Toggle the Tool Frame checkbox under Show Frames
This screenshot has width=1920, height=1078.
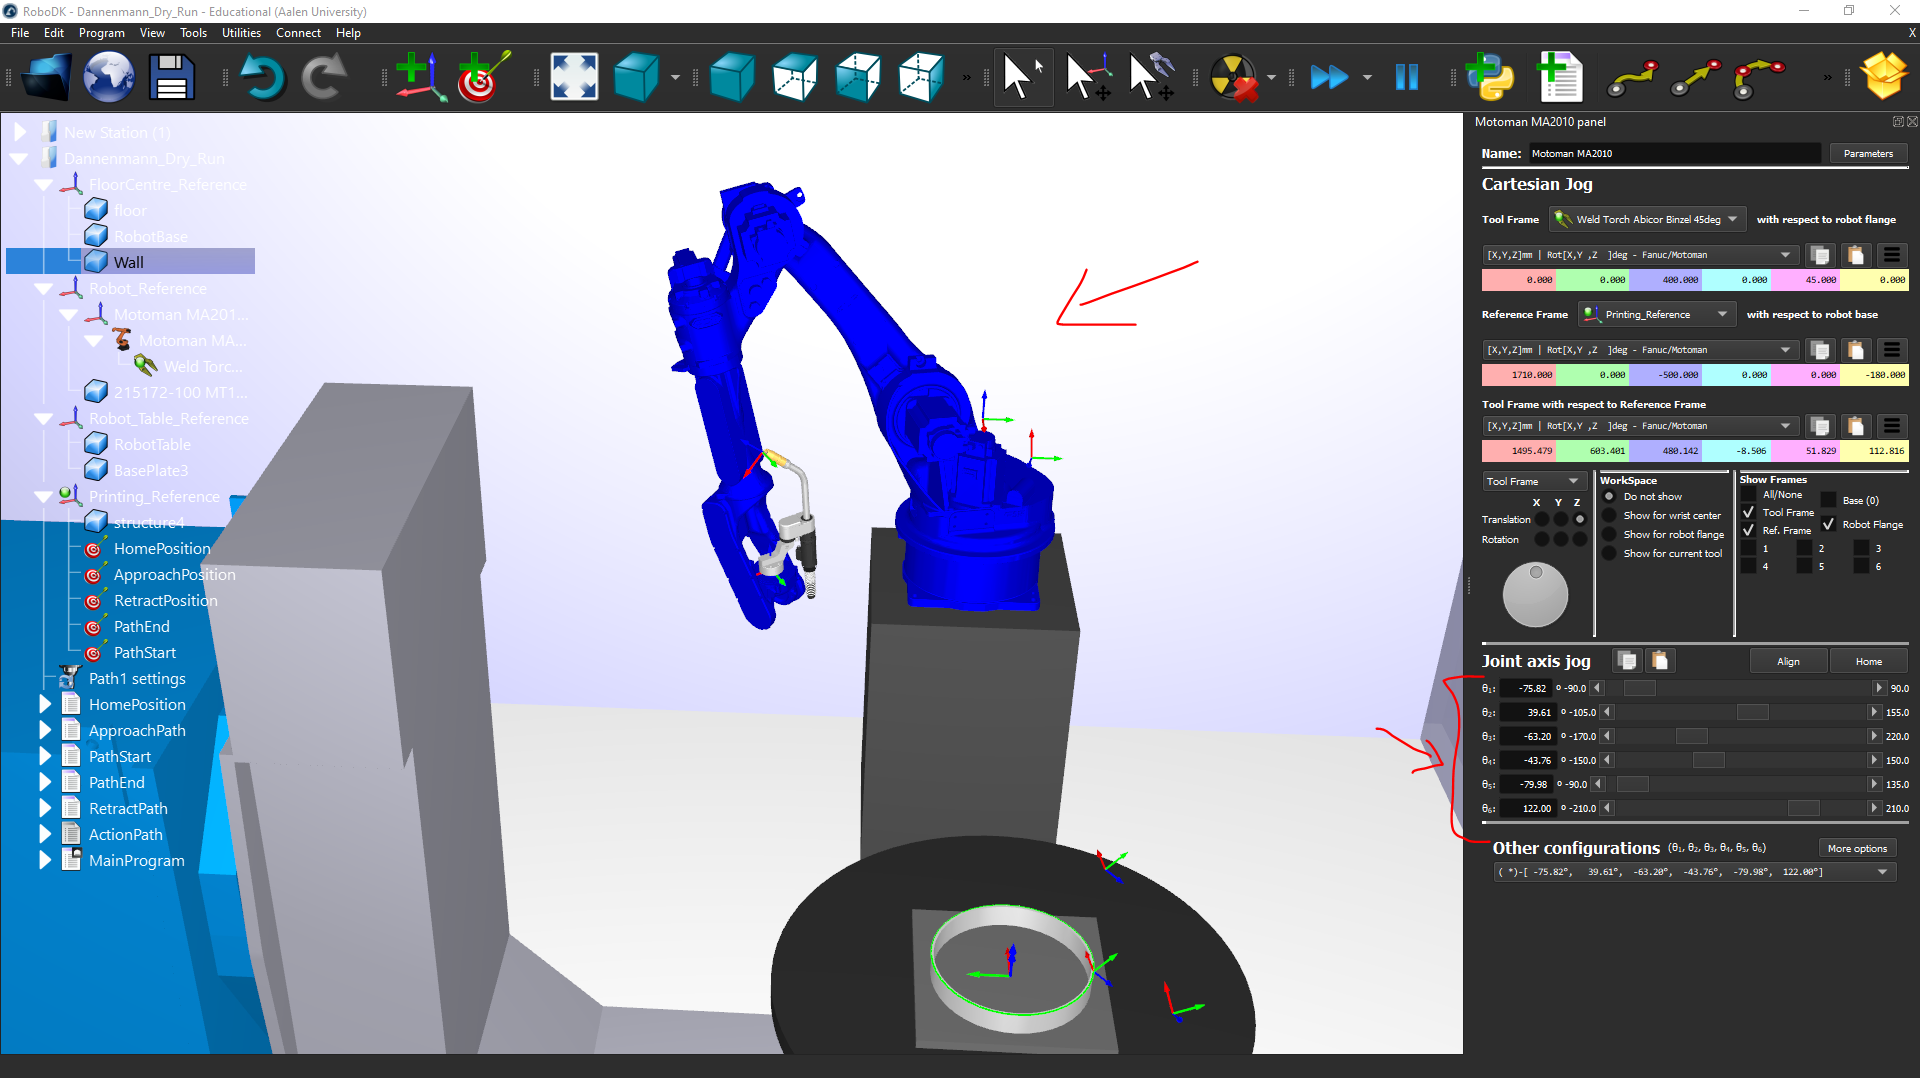[1748, 512]
